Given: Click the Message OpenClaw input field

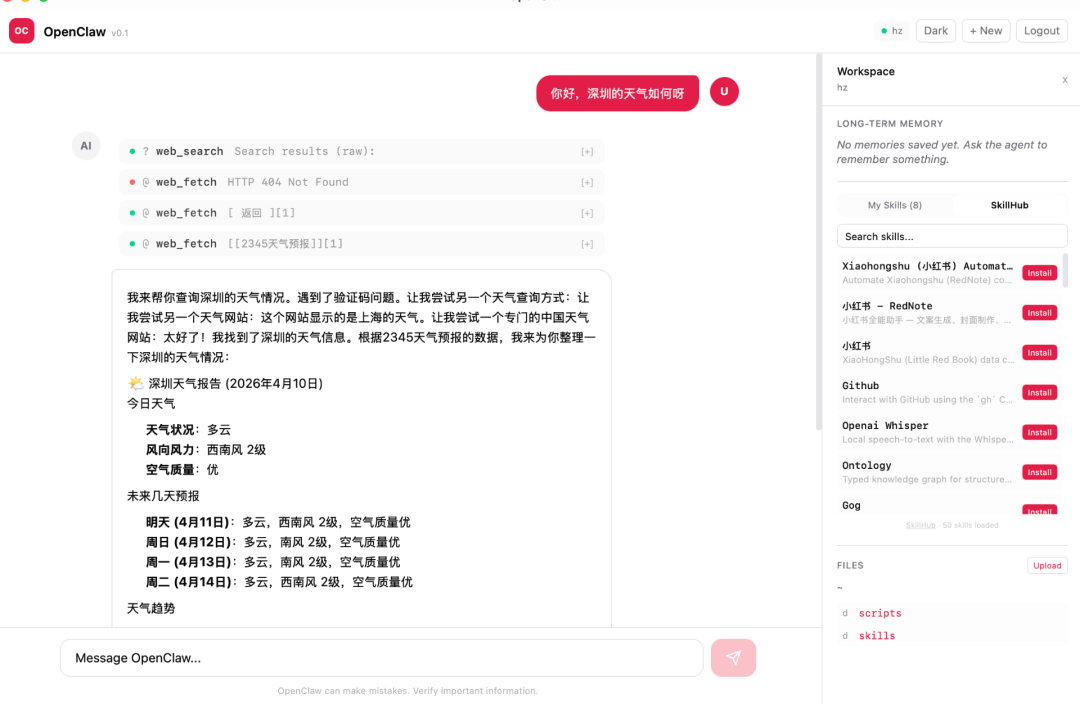Looking at the screenshot, I should point(380,657).
